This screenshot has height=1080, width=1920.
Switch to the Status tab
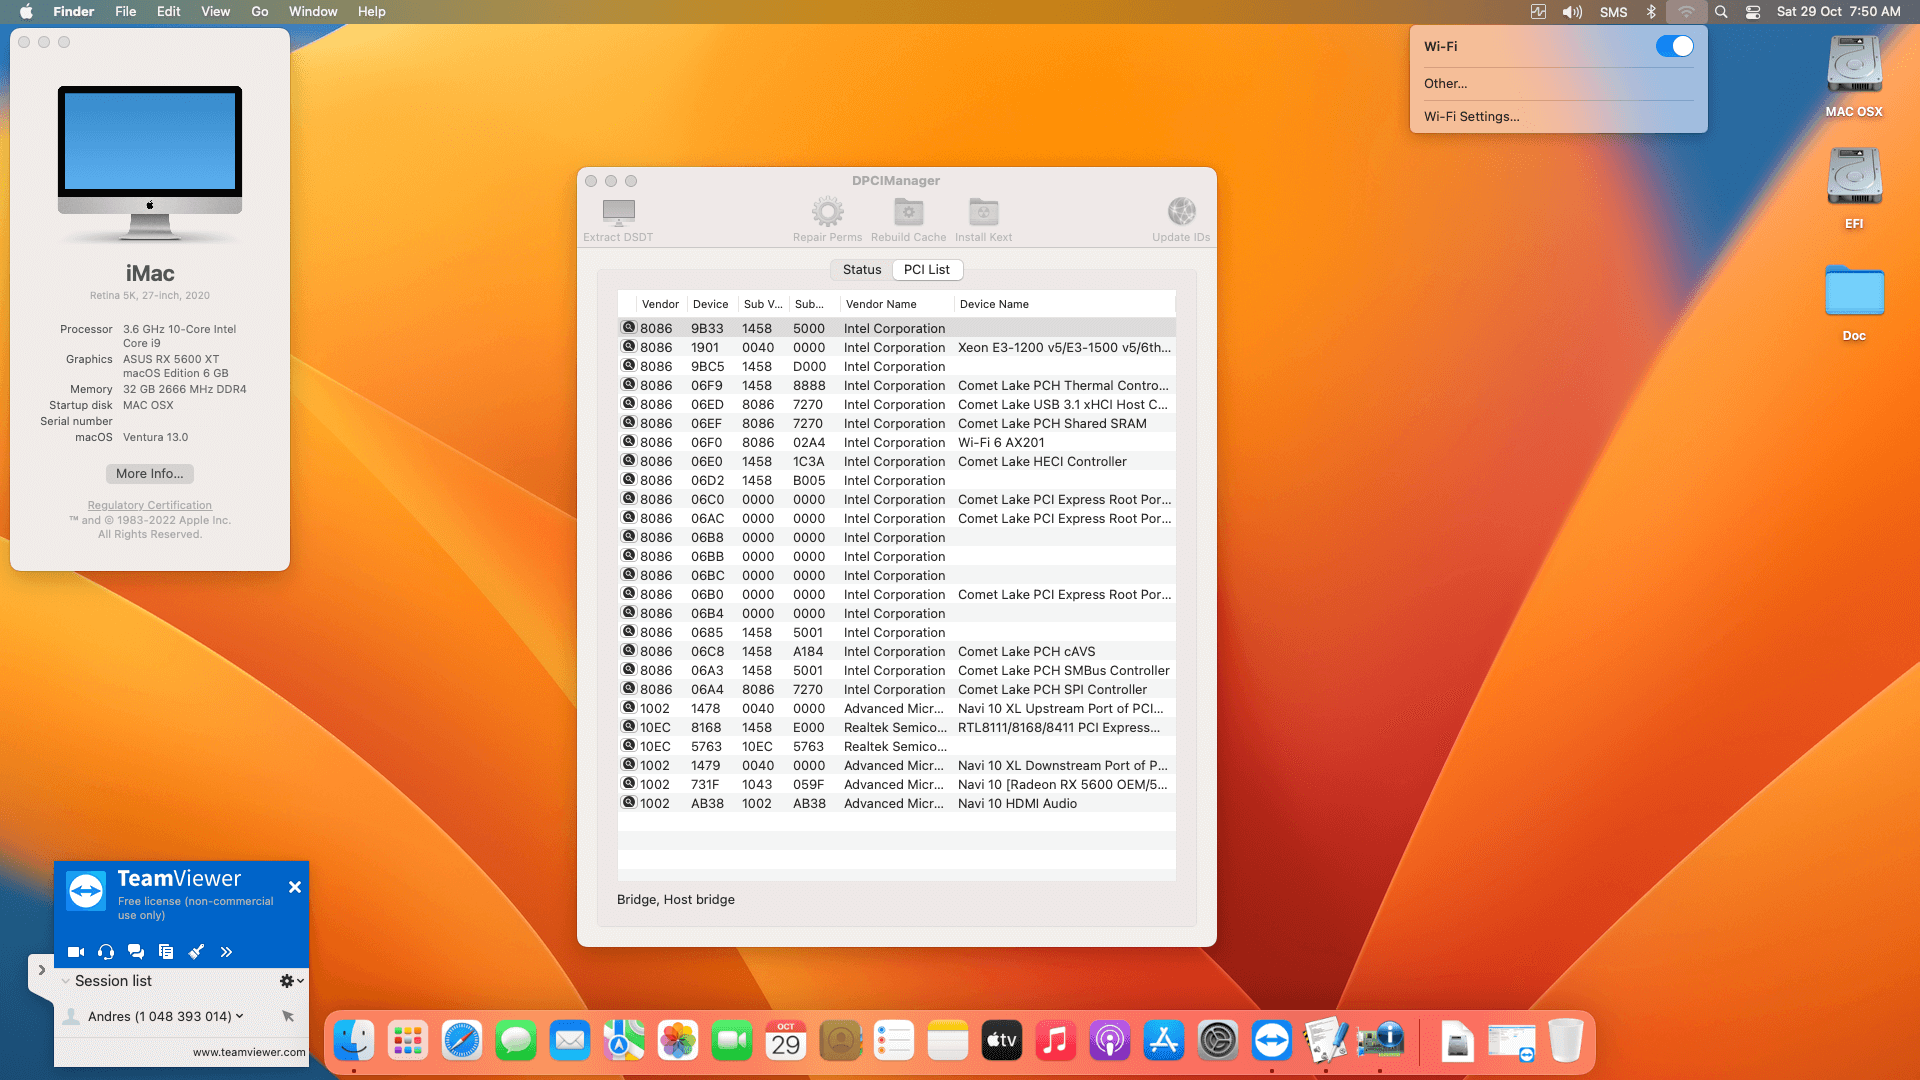tap(862, 269)
